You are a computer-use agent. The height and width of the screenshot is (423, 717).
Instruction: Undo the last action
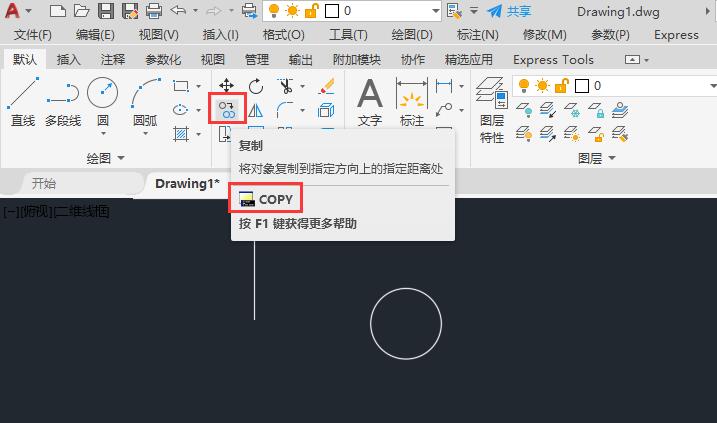(x=178, y=10)
